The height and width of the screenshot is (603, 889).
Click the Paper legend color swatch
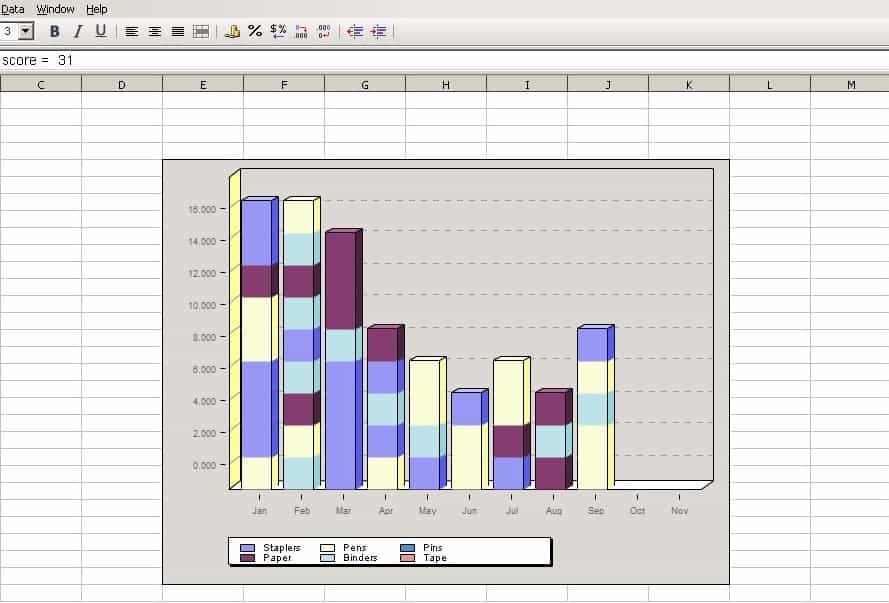tap(248, 558)
